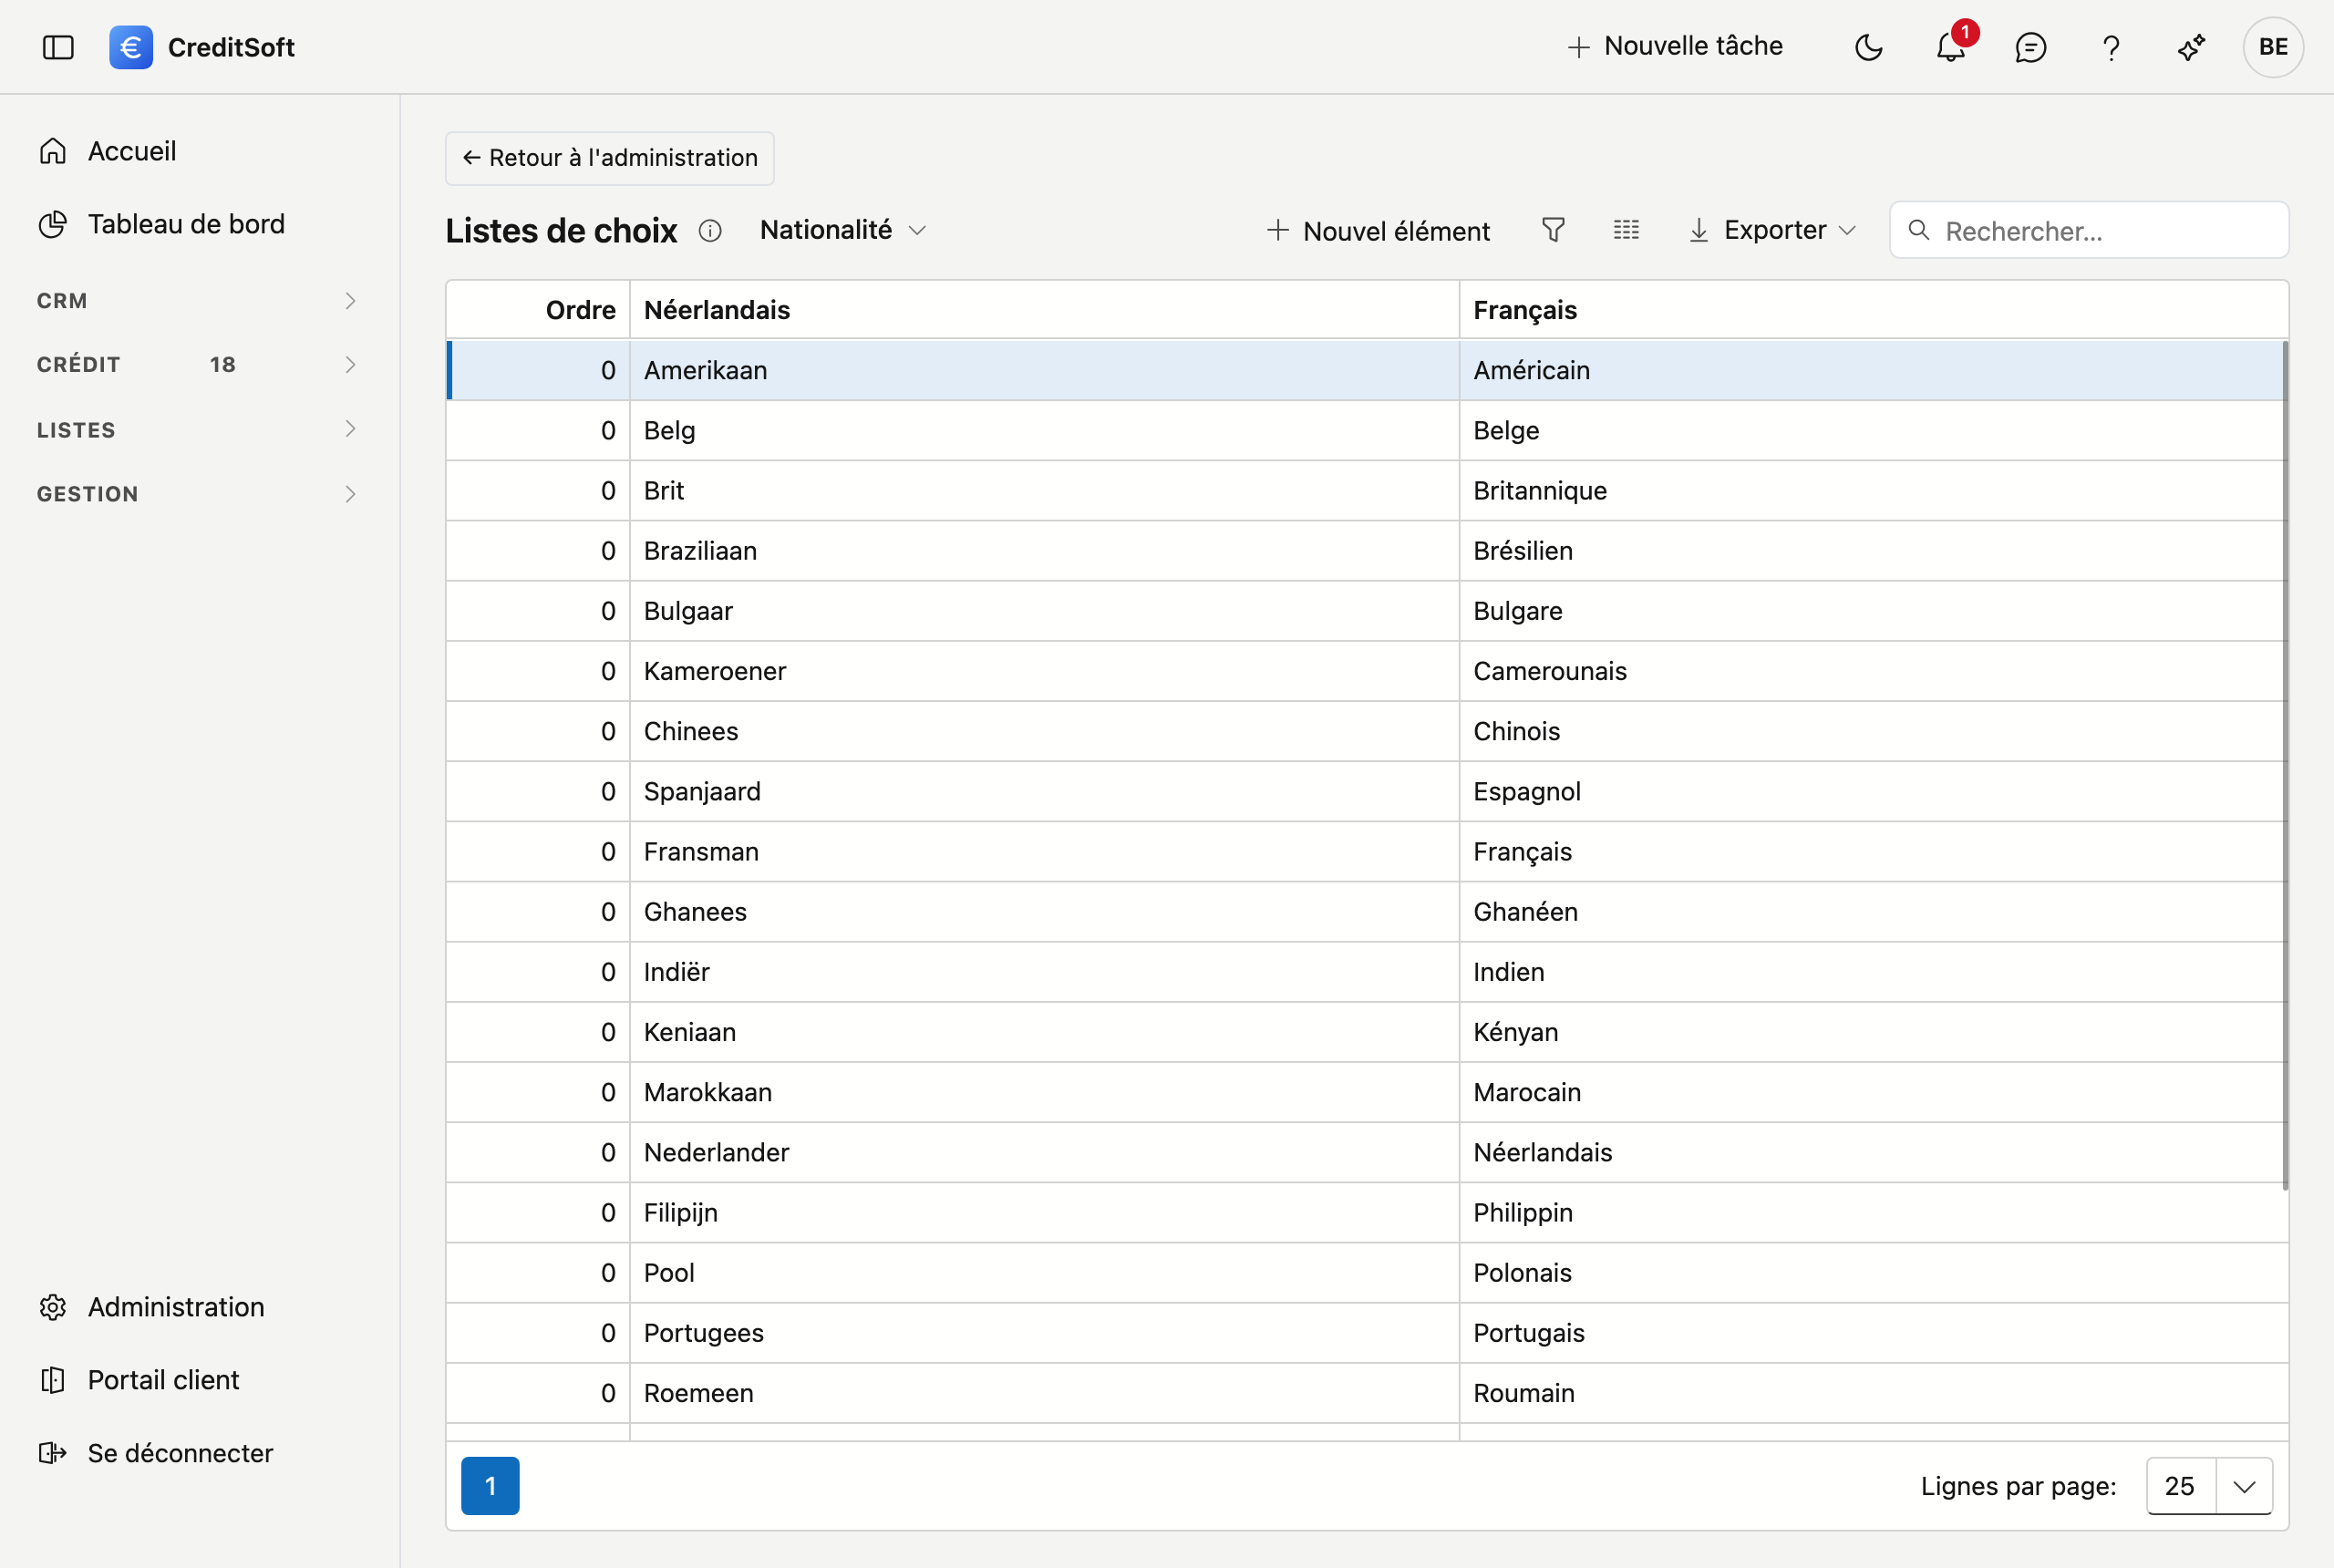2334x1568 pixels.
Task: Select the Belg cell
Action: pyautogui.click(x=1044, y=431)
